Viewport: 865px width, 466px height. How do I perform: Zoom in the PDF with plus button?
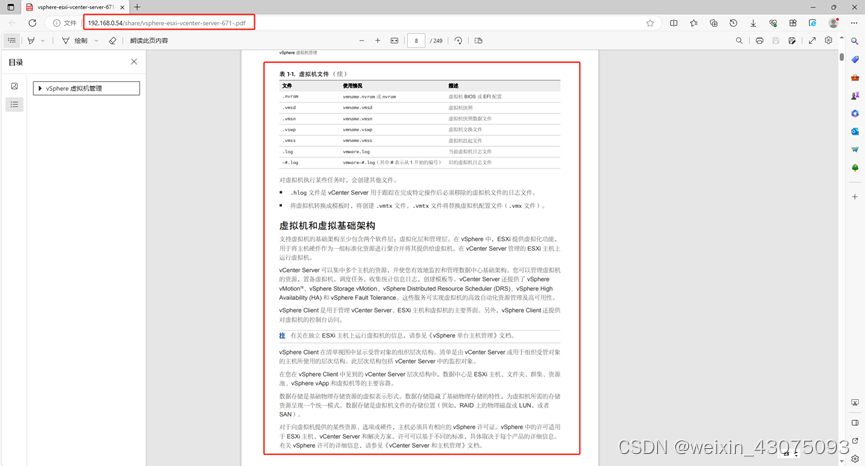(378, 40)
